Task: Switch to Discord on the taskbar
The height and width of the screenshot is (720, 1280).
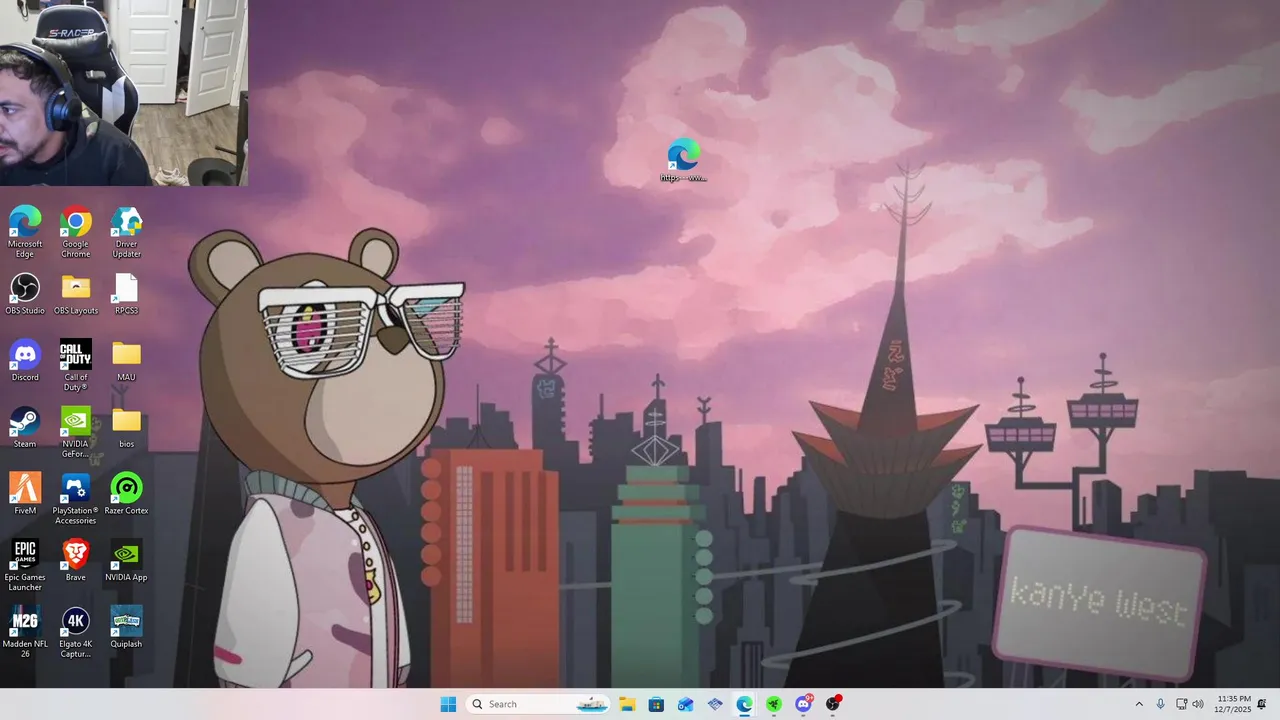Action: point(804,704)
